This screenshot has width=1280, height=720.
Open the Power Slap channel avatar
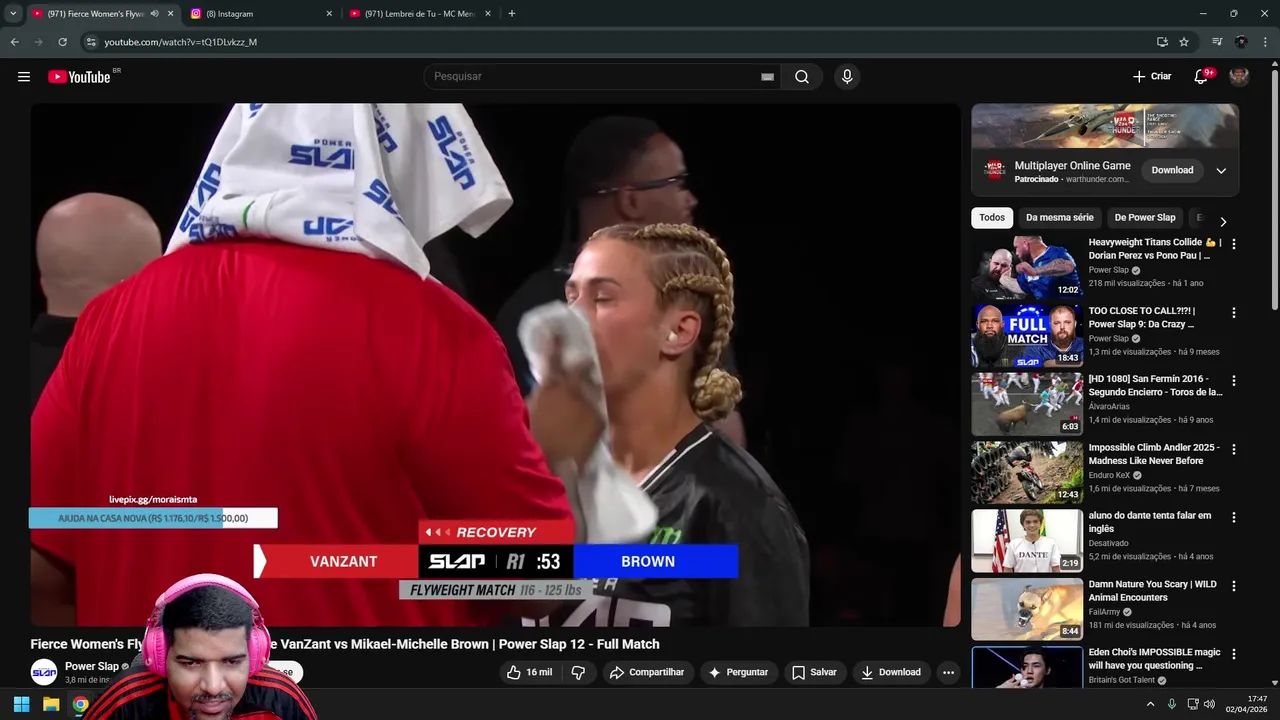coord(44,673)
